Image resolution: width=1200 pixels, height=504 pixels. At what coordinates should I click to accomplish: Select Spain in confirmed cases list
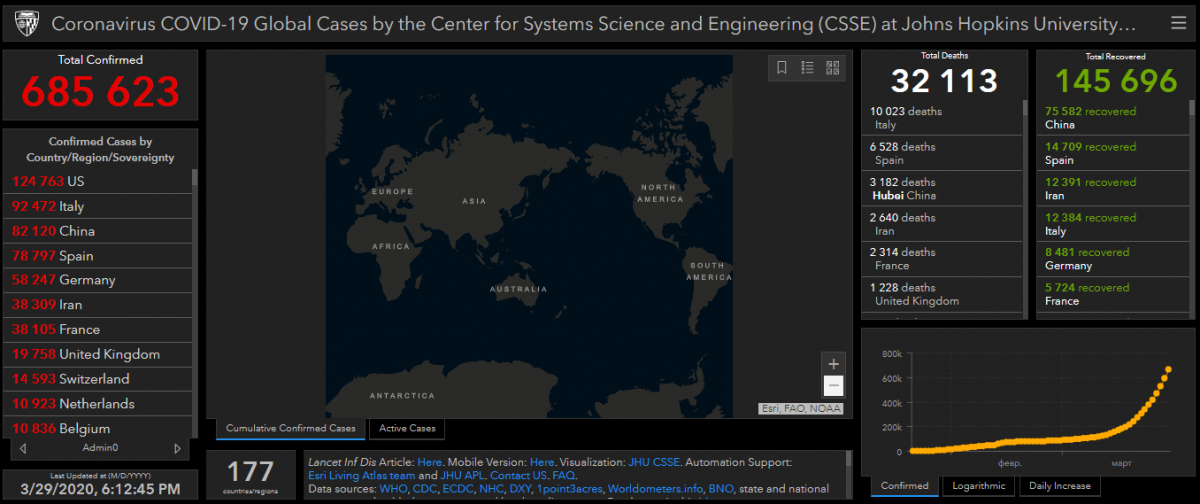97,255
